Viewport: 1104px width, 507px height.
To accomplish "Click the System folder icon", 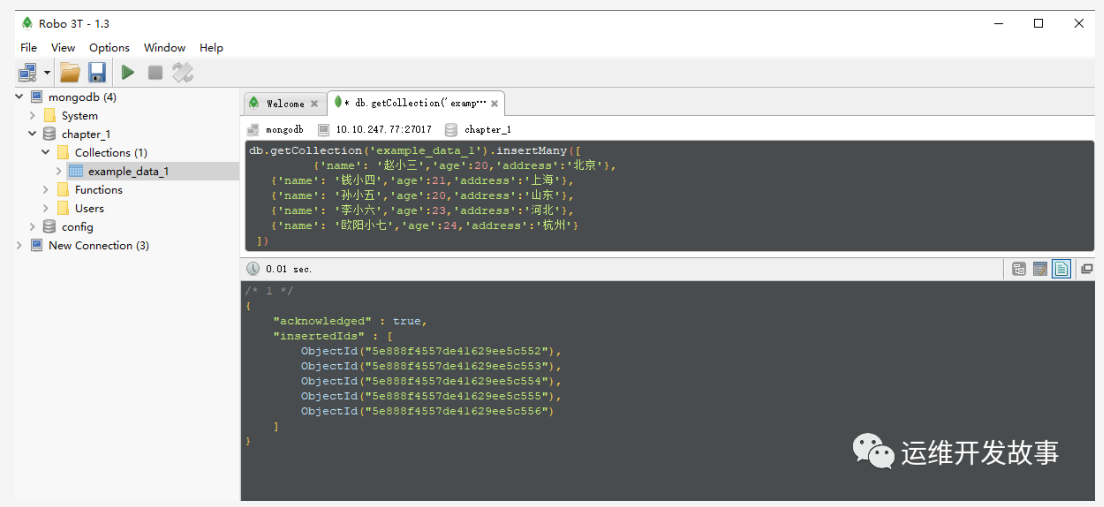I will 49,115.
